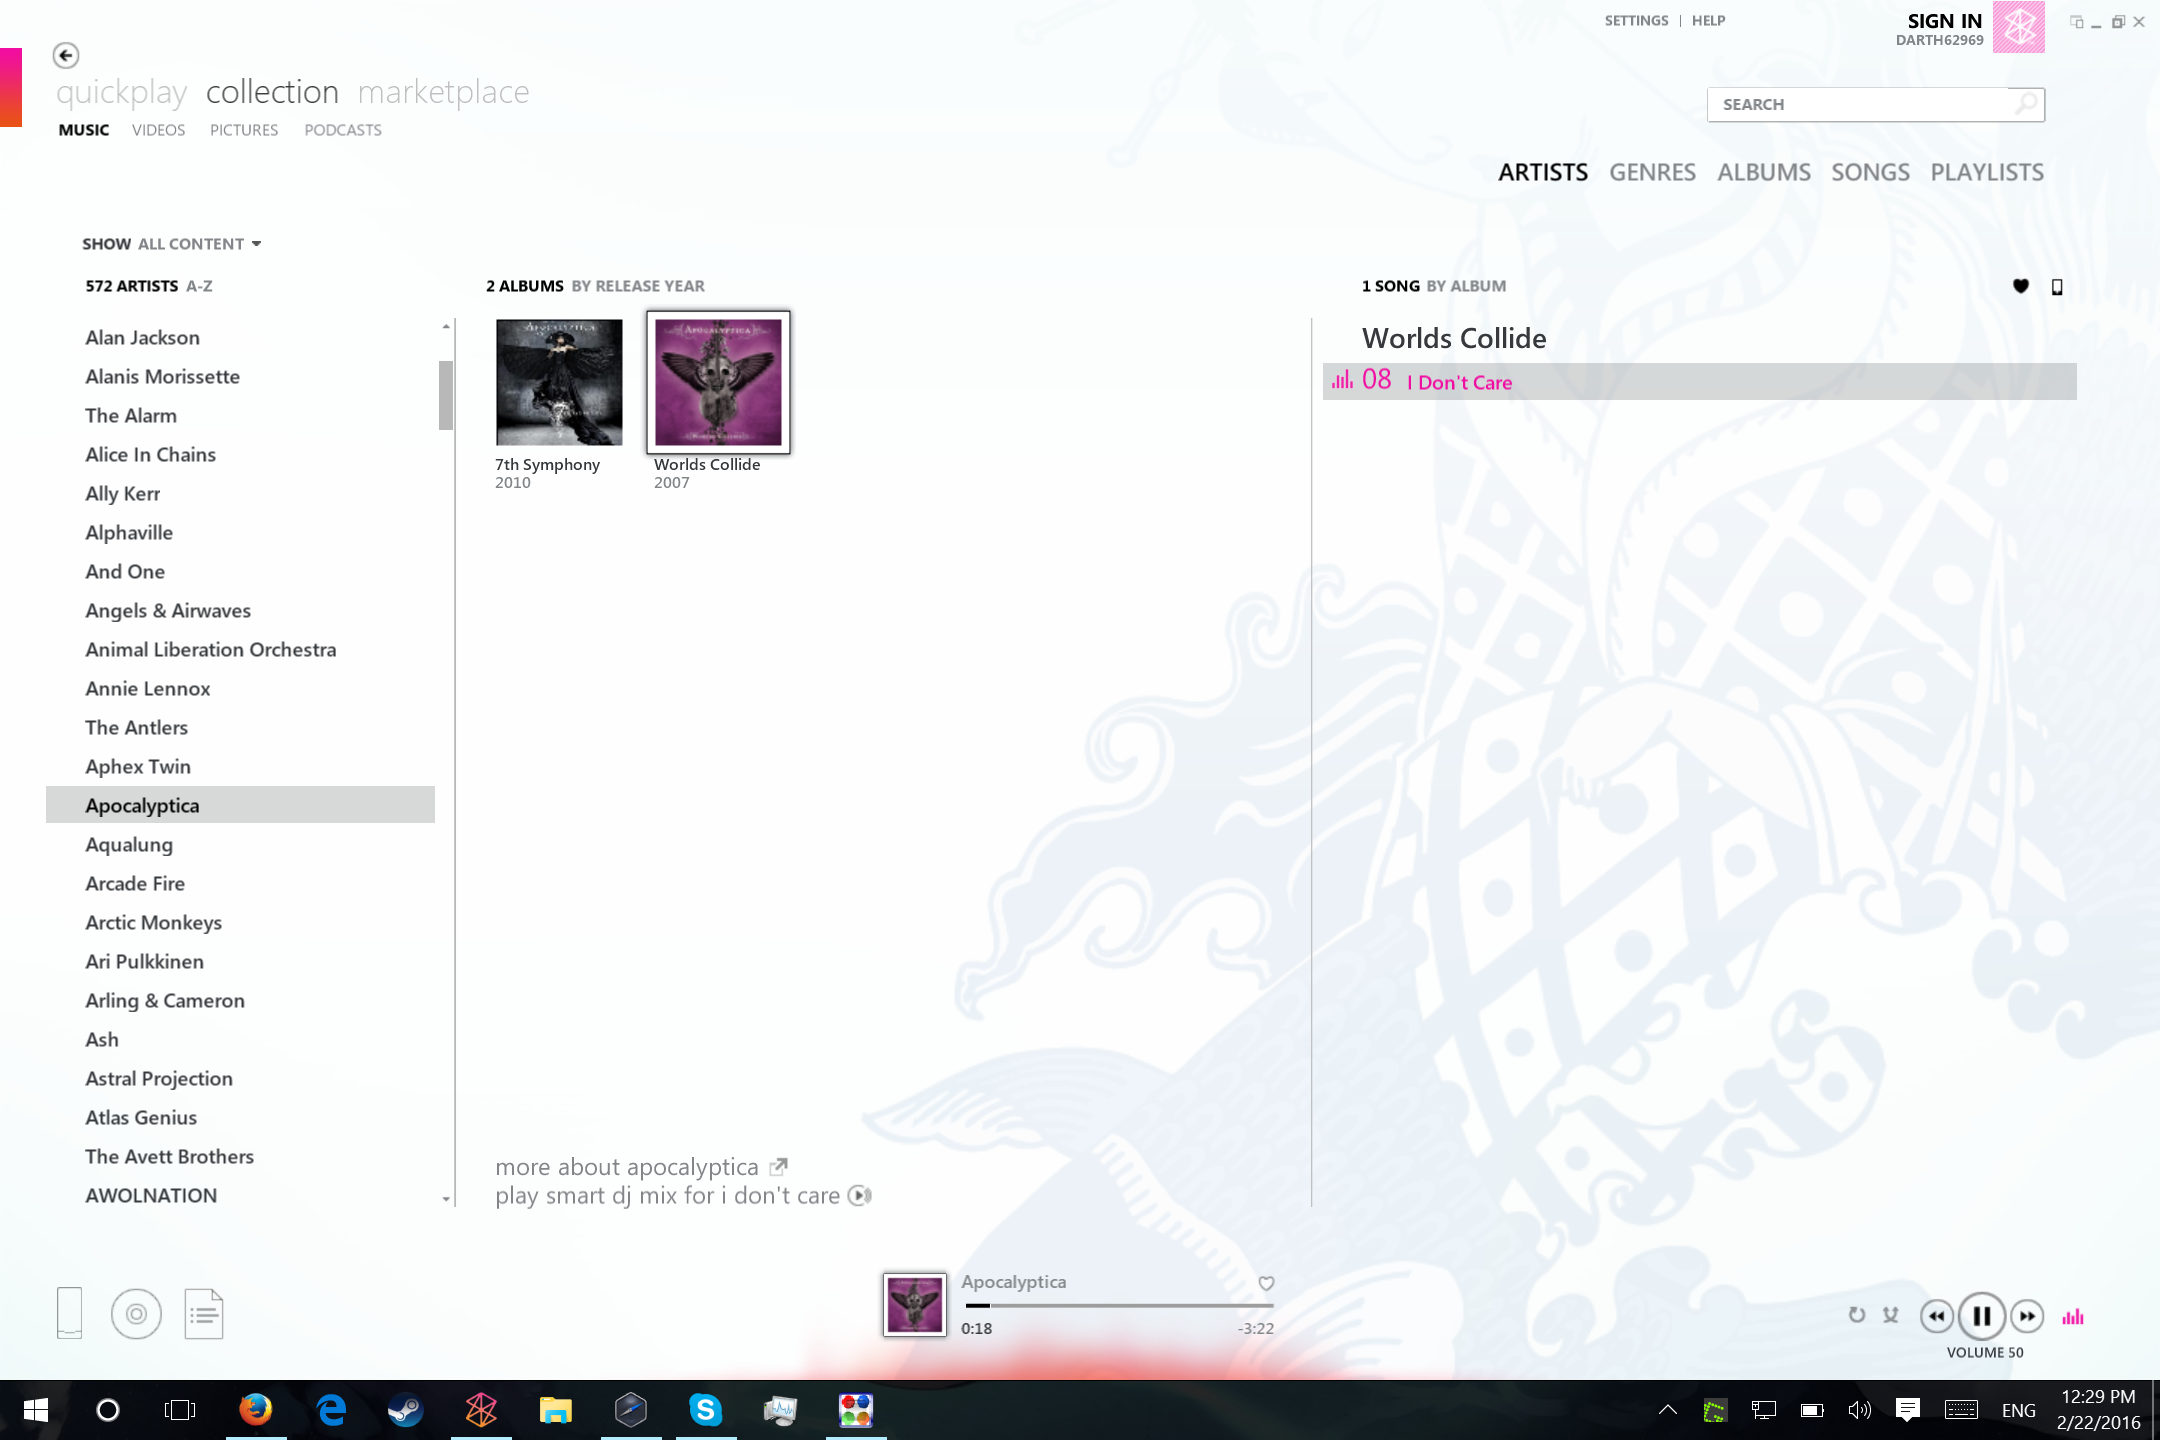Toggle shuffle playback

click(1890, 1315)
